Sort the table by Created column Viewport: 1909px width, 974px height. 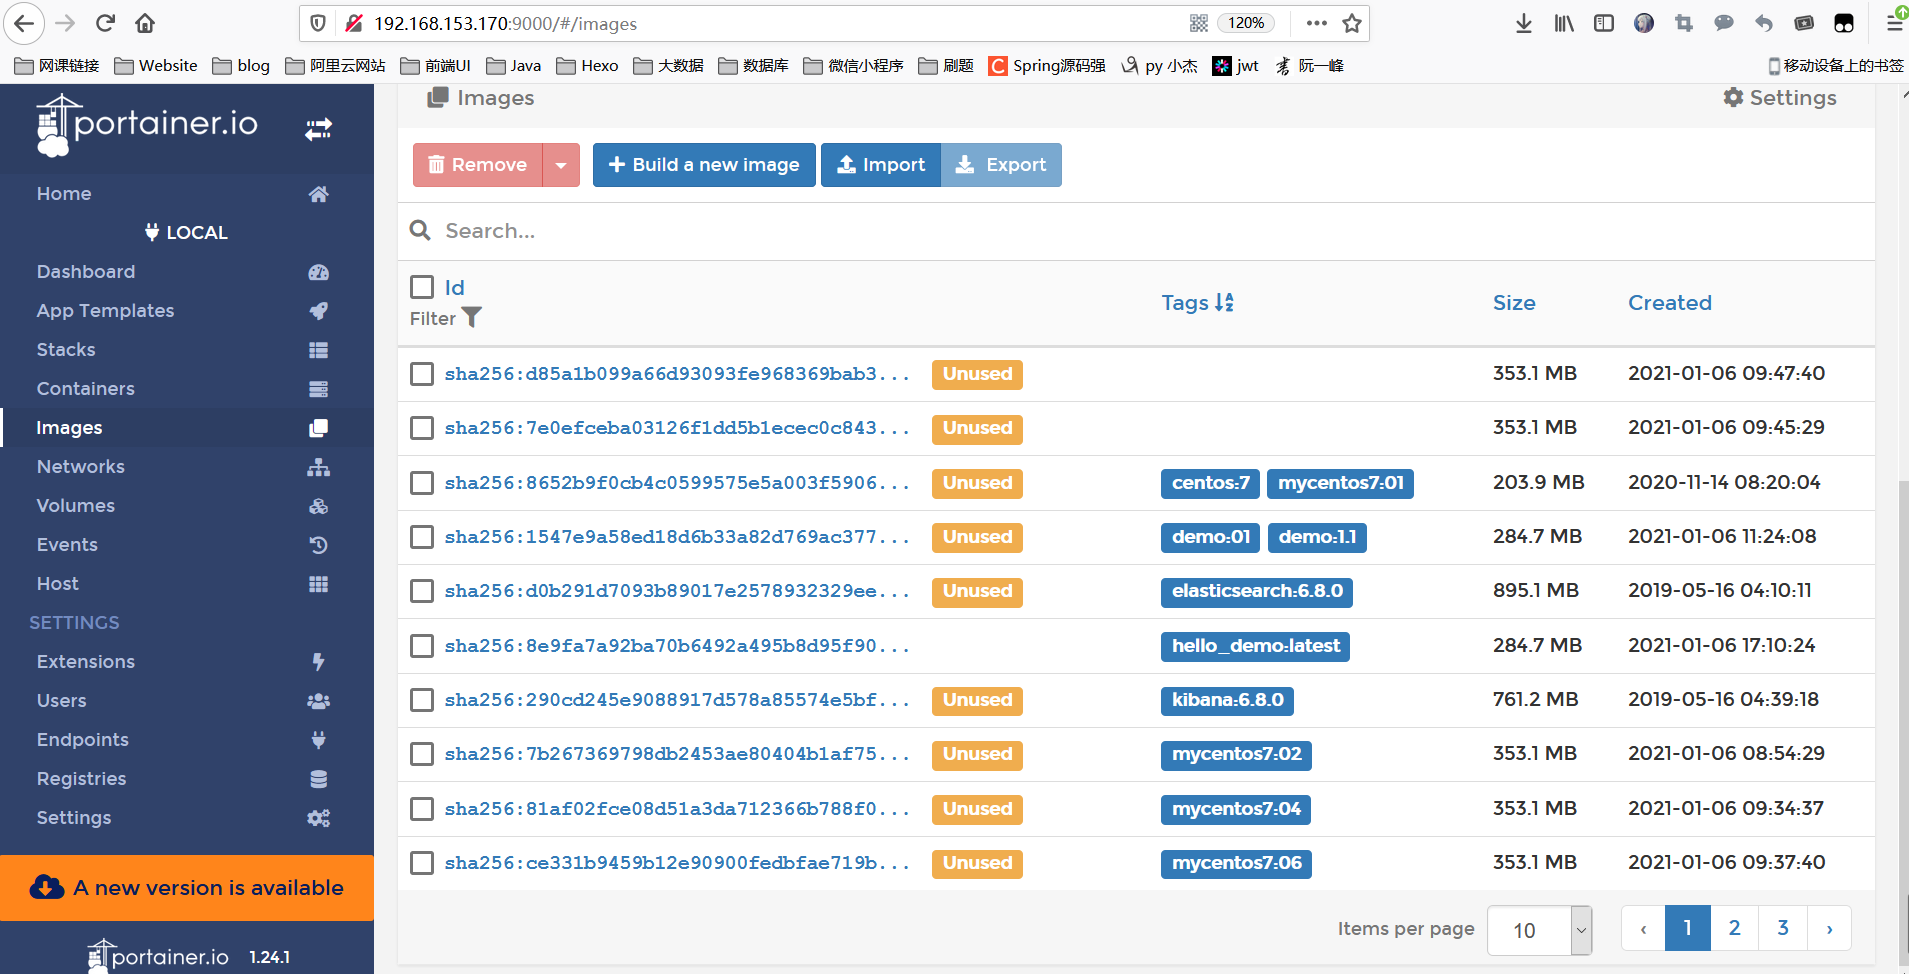[1670, 303]
